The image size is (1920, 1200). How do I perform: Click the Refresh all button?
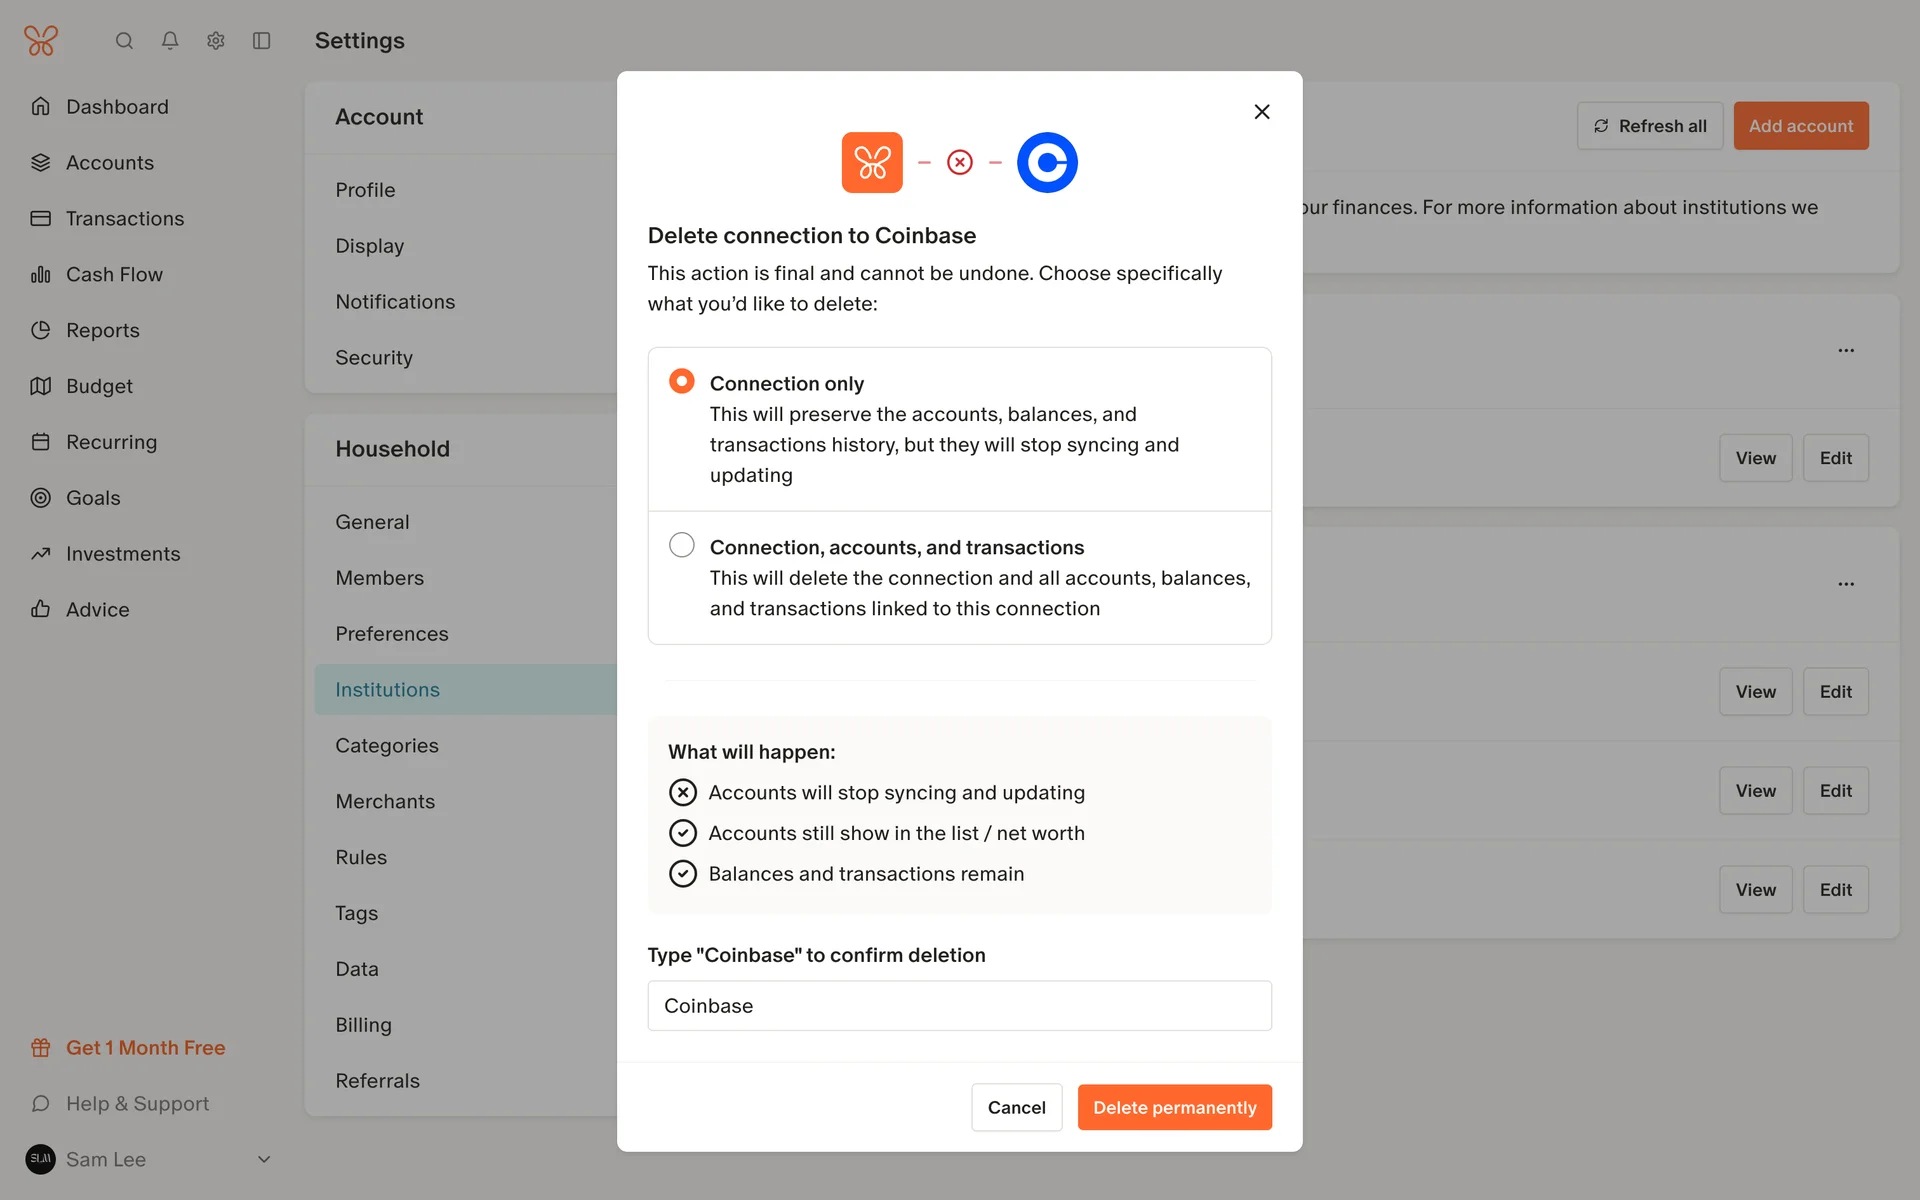click(1650, 126)
